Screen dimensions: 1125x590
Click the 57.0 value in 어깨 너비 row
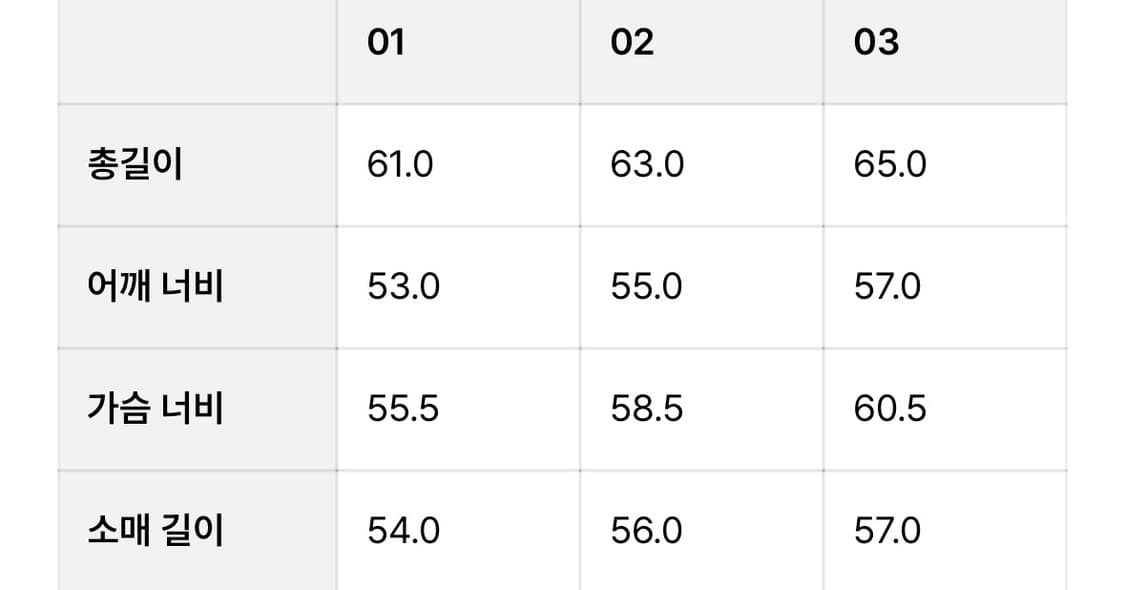point(887,287)
